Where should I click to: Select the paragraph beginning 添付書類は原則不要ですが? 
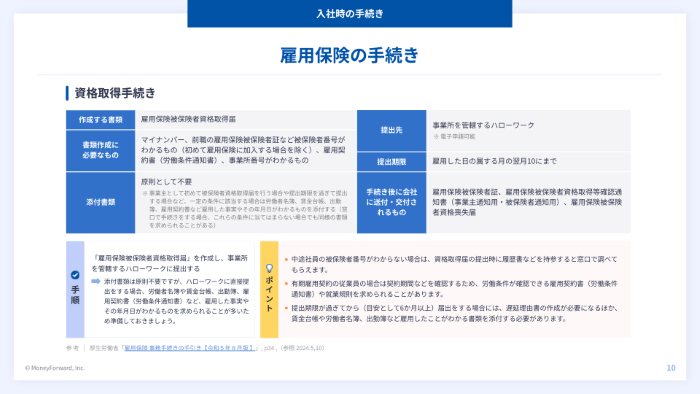coord(177,301)
